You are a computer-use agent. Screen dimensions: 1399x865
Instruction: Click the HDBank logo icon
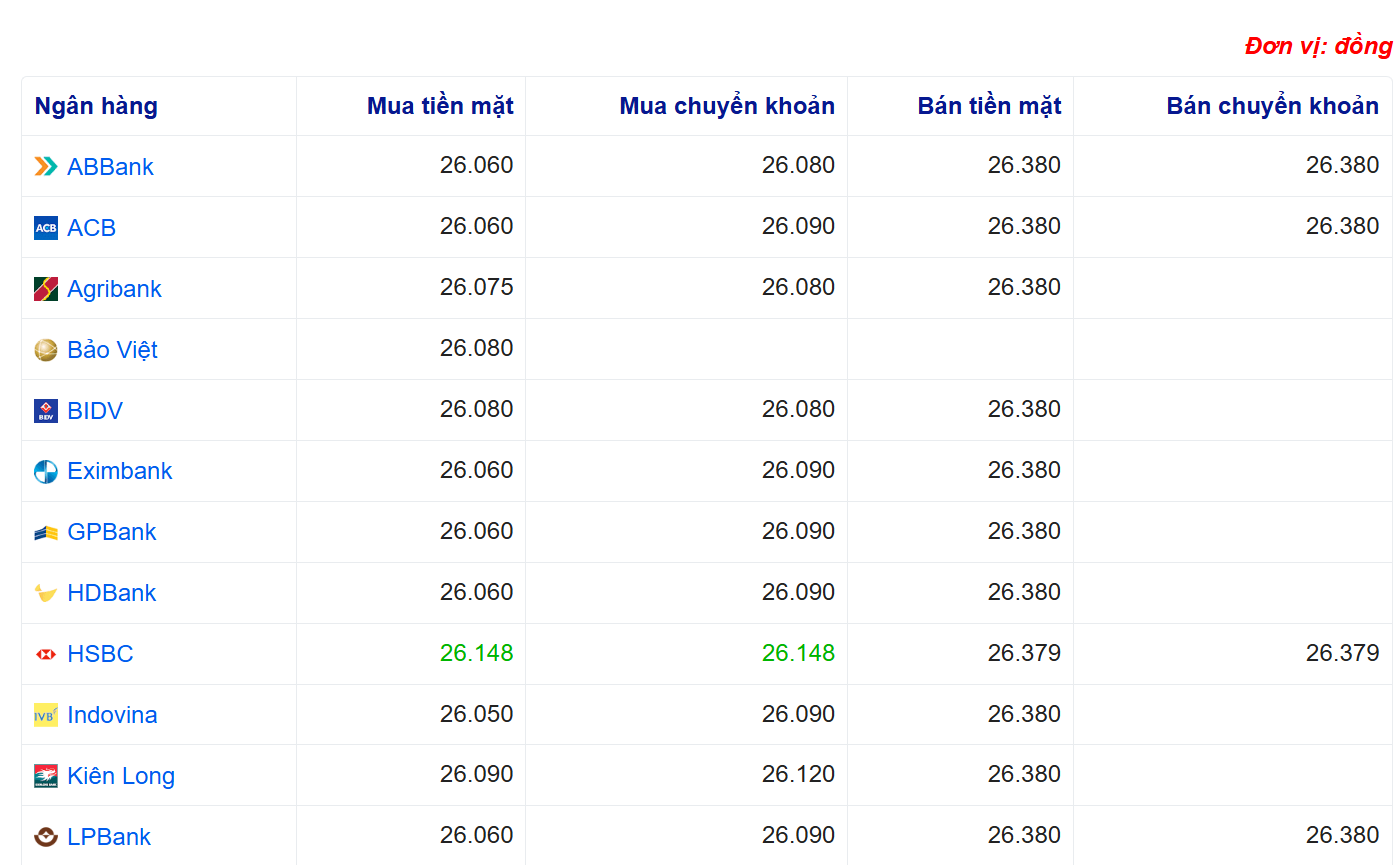click(x=46, y=594)
